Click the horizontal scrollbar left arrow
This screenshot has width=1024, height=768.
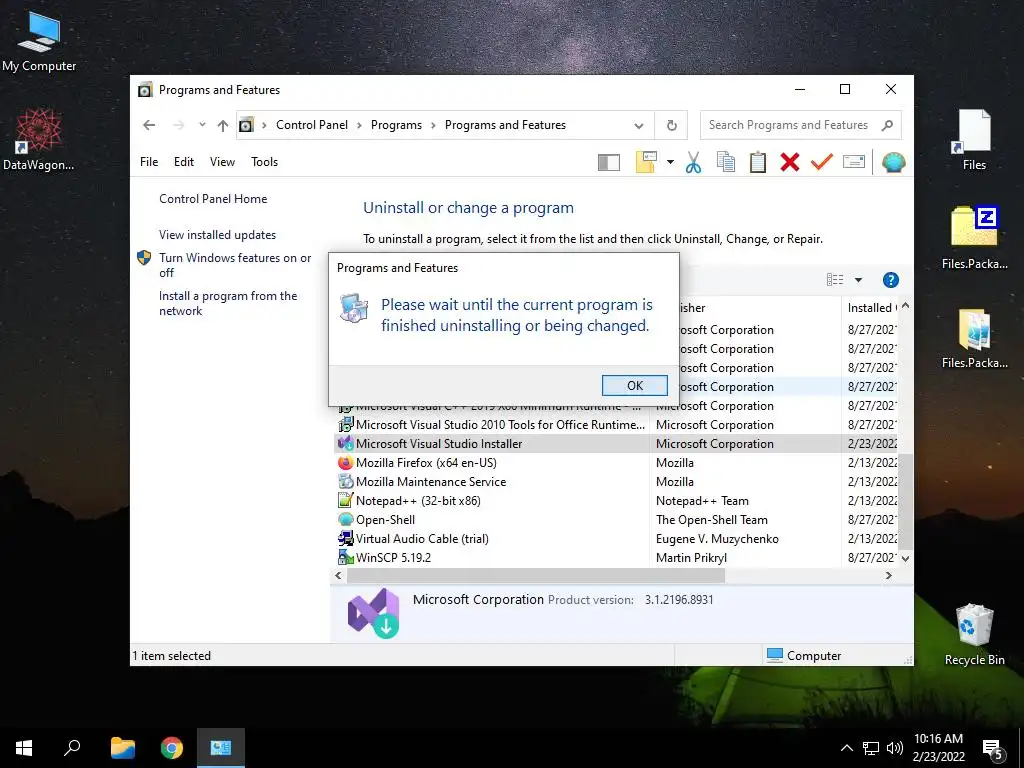338,575
